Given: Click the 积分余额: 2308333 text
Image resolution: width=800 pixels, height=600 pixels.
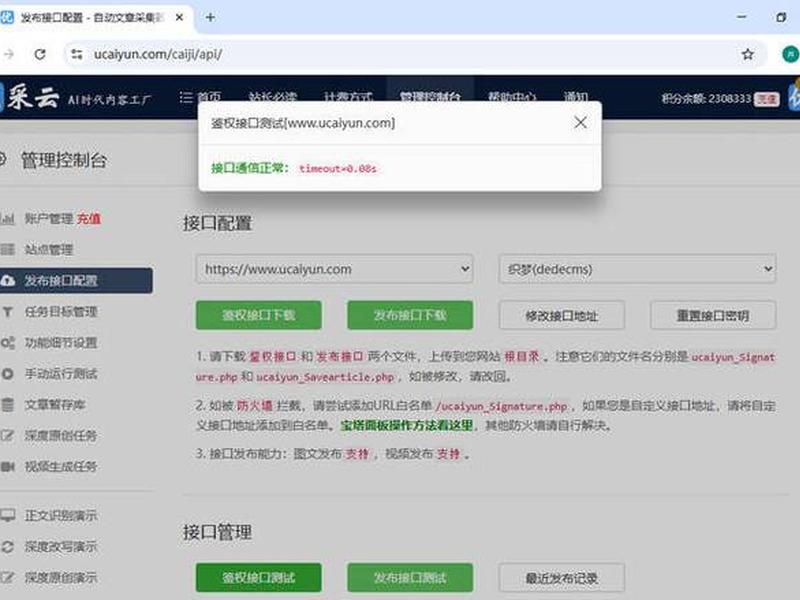Looking at the screenshot, I should pyautogui.click(x=706, y=98).
